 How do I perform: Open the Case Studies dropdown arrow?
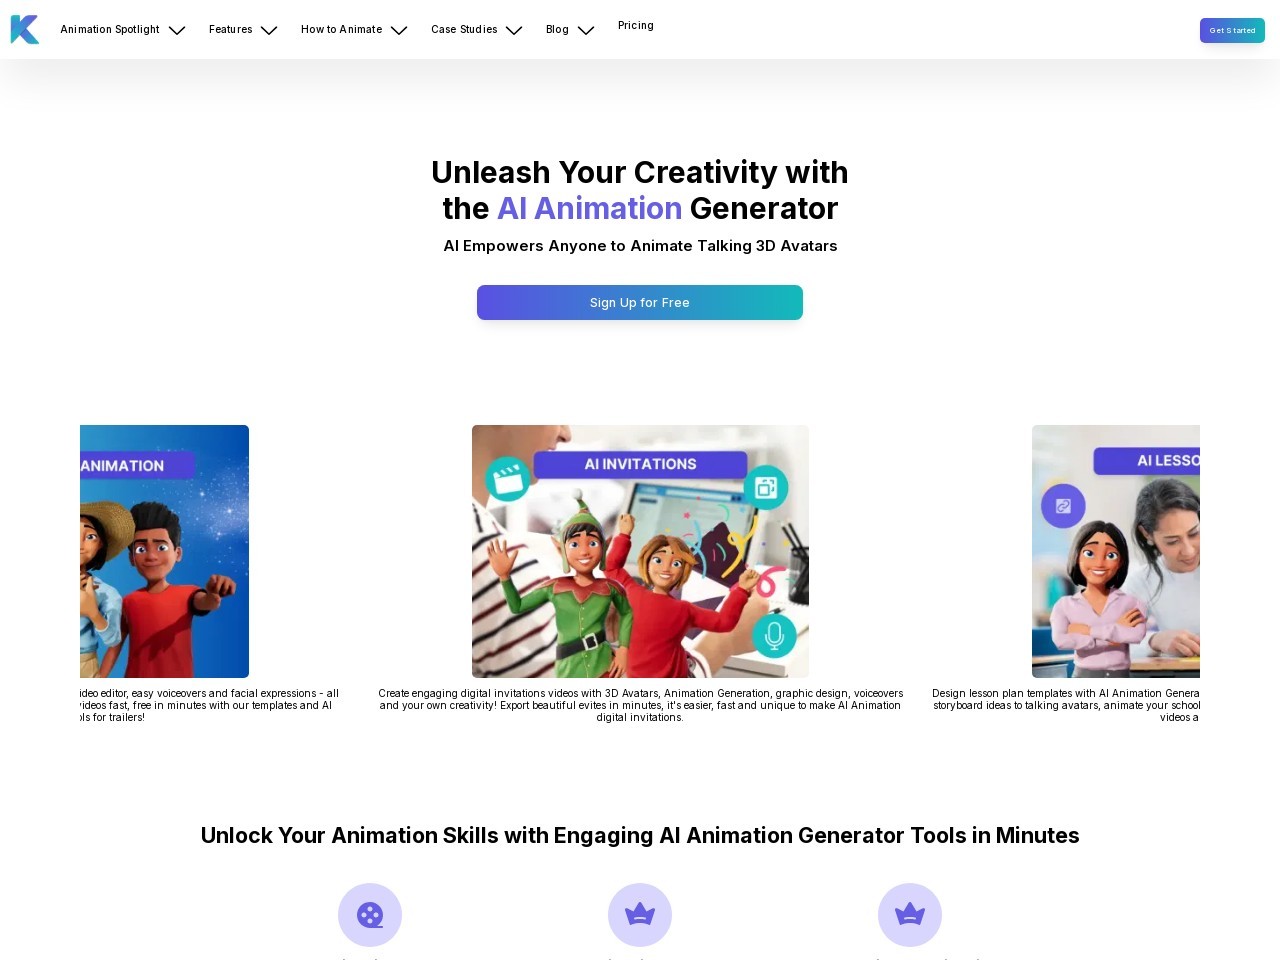pos(514,30)
